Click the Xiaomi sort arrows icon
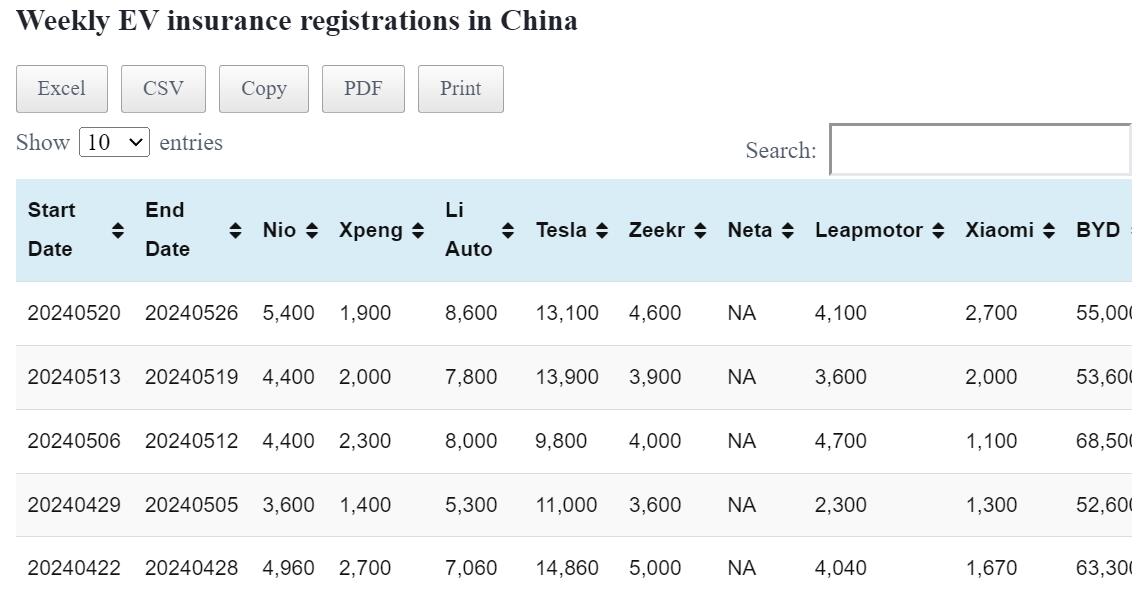Viewport: 1140px width, 600px height. 1049,231
